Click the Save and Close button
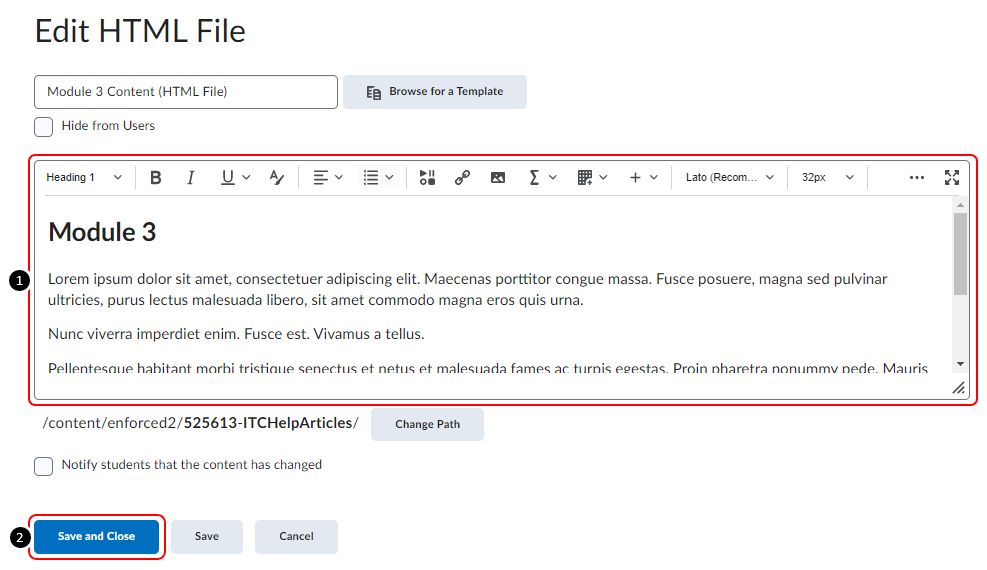Viewport: 987px width, 570px height. pyautogui.click(x=96, y=537)
